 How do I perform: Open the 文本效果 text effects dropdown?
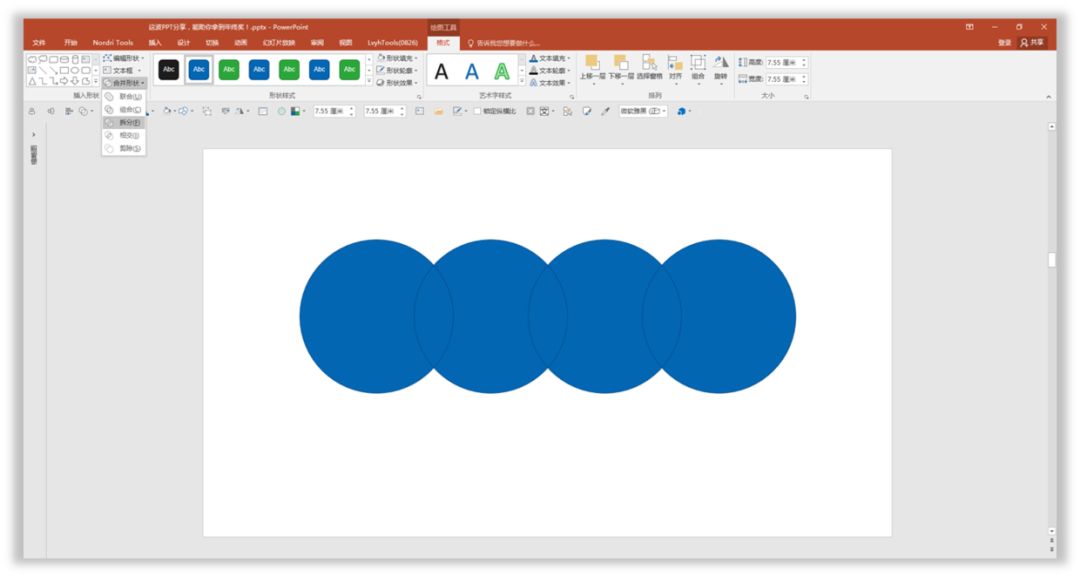(550, 83)
